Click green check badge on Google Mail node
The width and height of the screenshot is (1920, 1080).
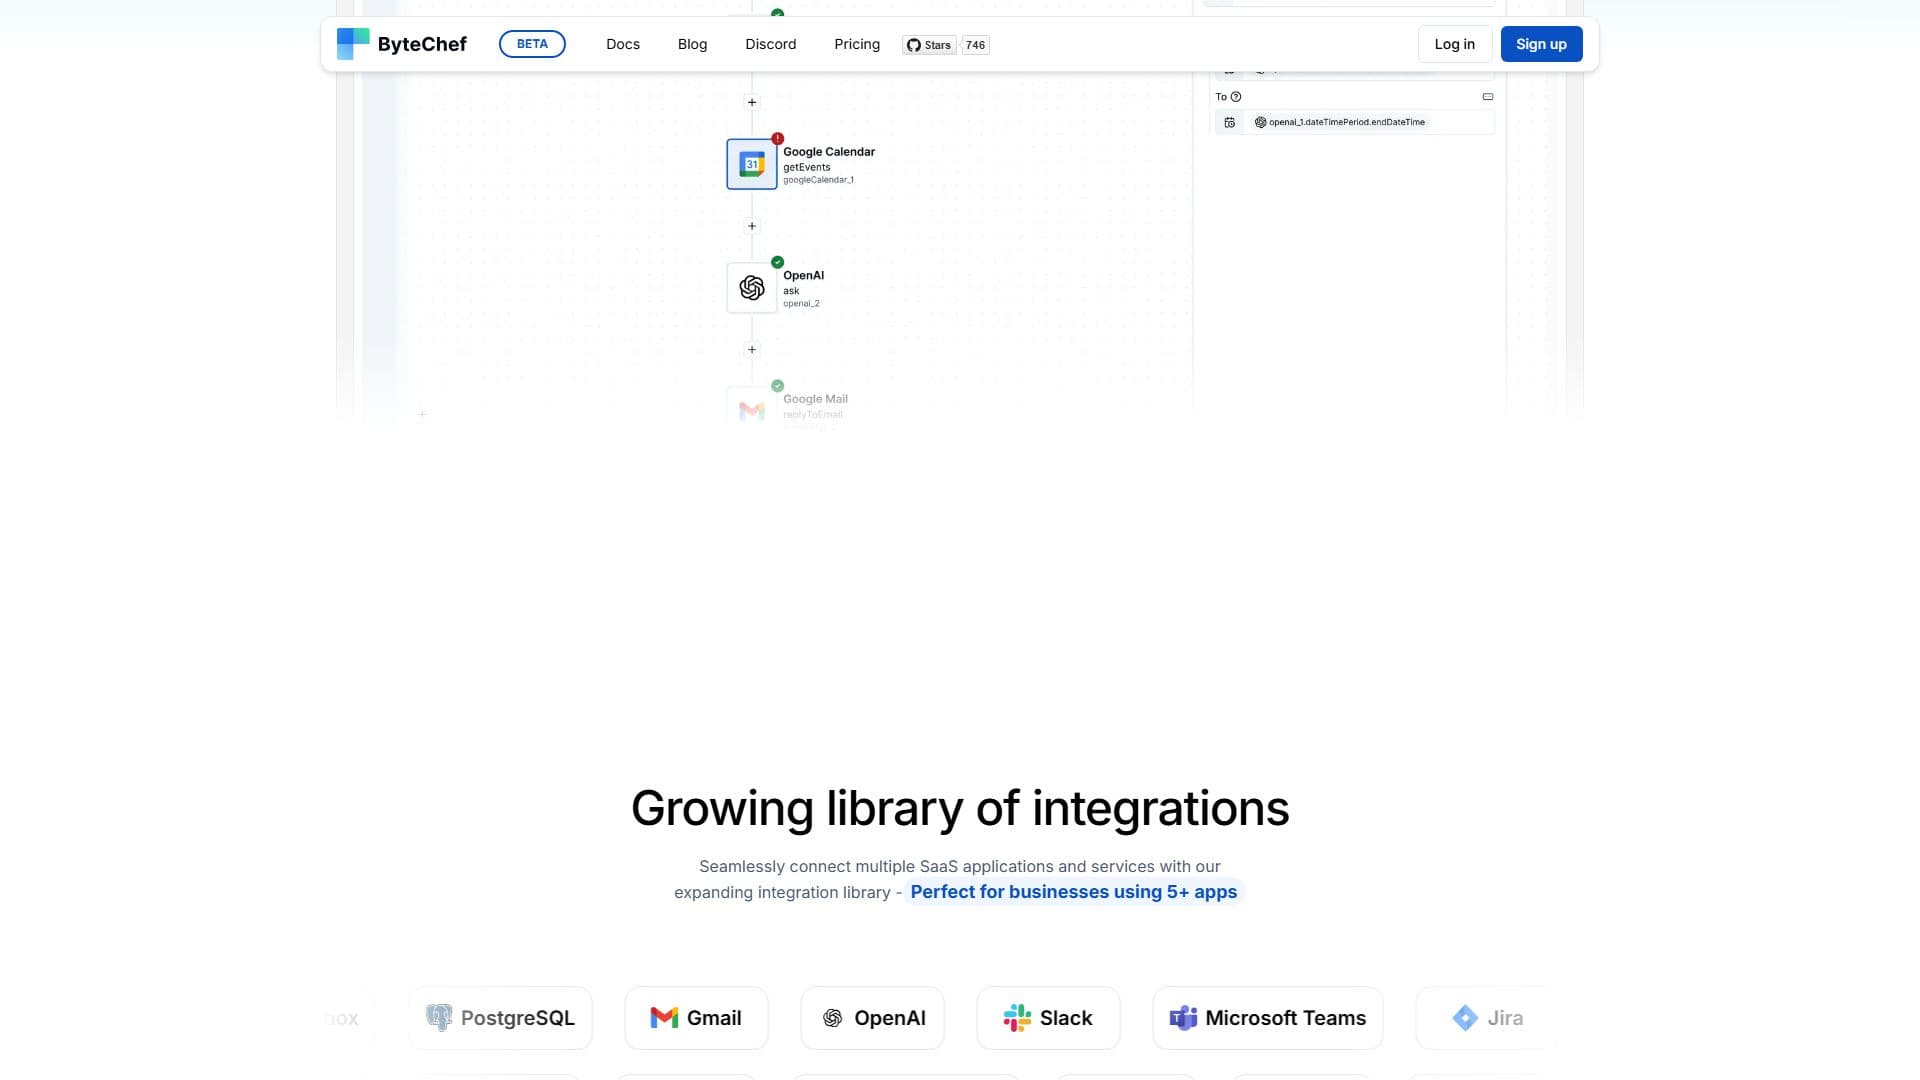777,386
